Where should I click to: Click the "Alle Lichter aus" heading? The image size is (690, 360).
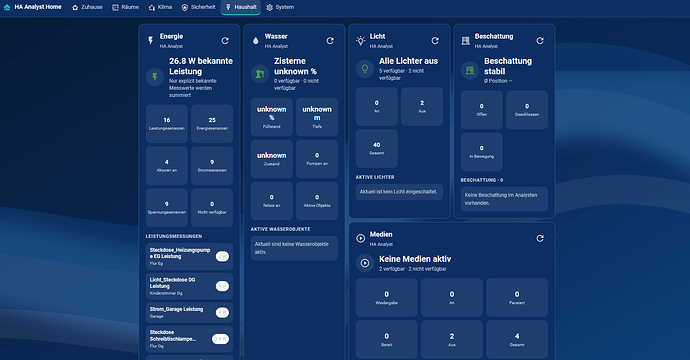(408, 61)
